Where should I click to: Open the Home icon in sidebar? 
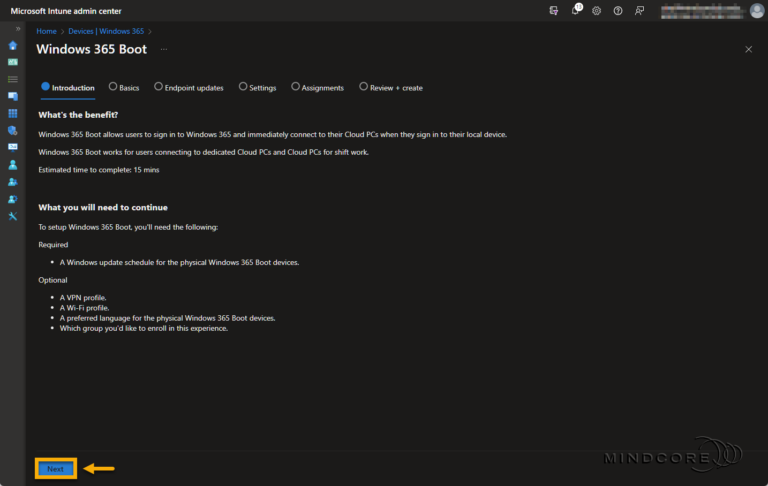(13, 45)
